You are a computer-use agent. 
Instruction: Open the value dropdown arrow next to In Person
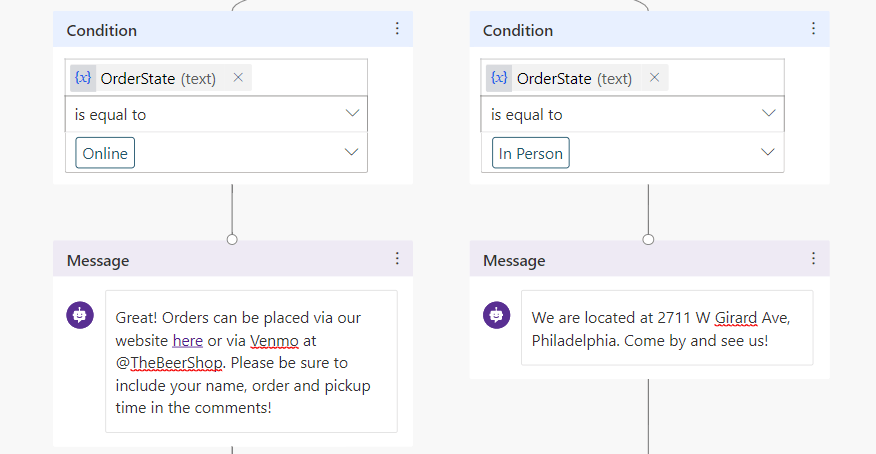coord(768,153)
